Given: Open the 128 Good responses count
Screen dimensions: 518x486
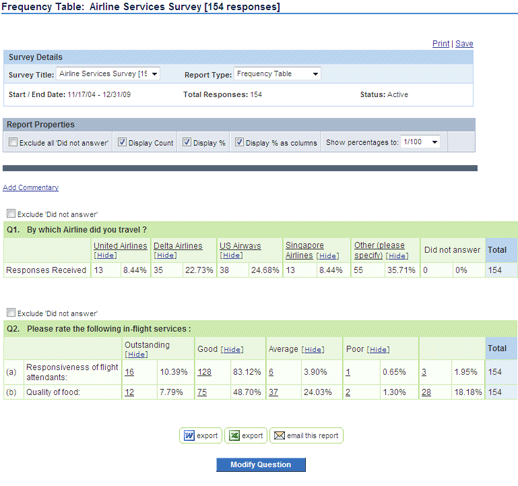Looking at the screenshot, I should (x=204, y=372).
